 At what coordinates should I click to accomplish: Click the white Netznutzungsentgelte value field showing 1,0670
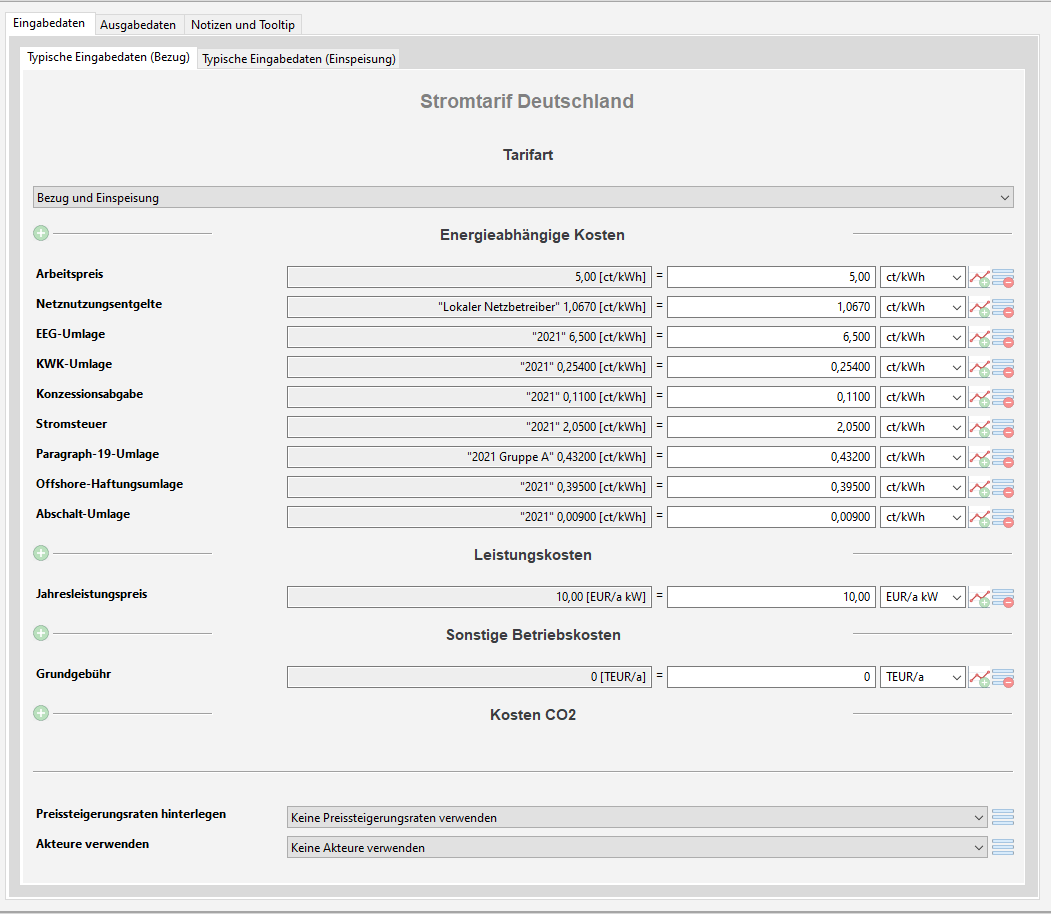(x=771, y=308)
